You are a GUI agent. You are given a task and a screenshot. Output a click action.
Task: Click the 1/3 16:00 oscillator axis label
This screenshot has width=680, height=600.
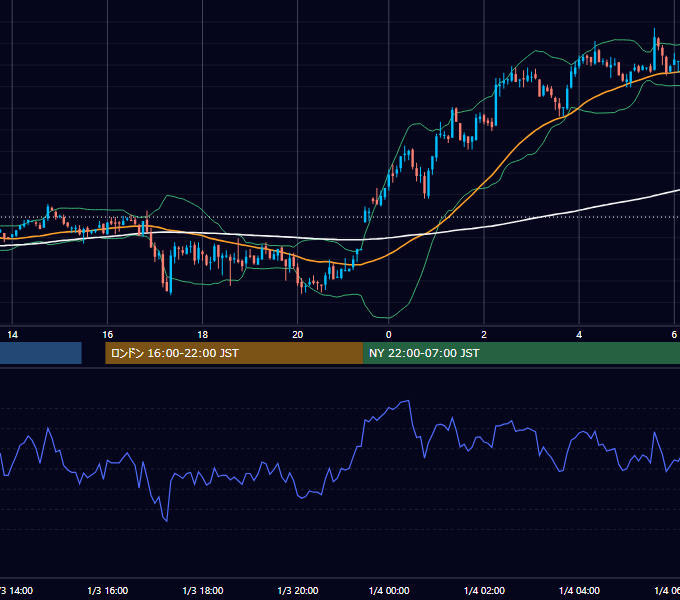[x=108, y=591]
